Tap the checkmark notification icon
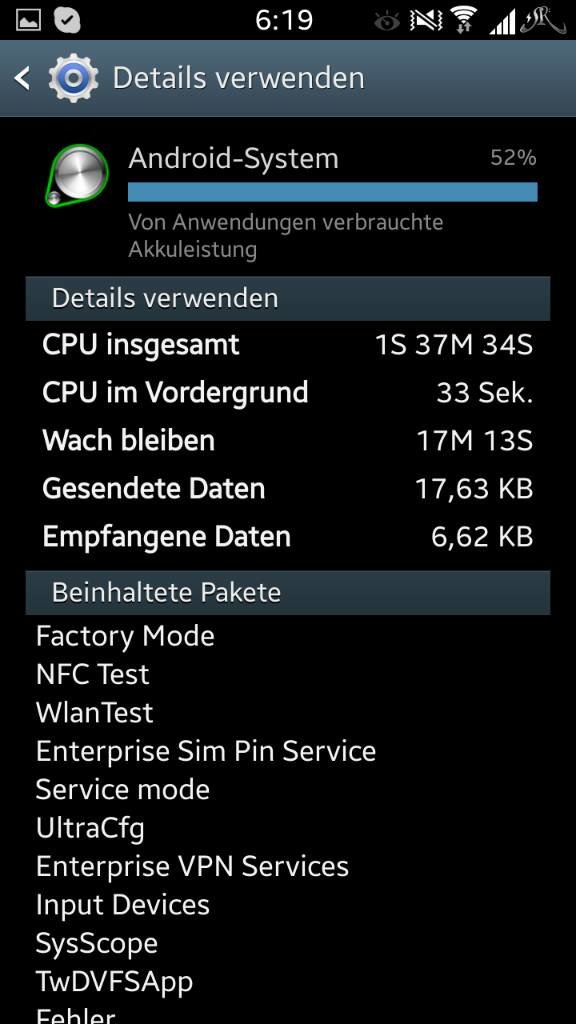Viewport: 576px width, 1024px height. [67, 20]
